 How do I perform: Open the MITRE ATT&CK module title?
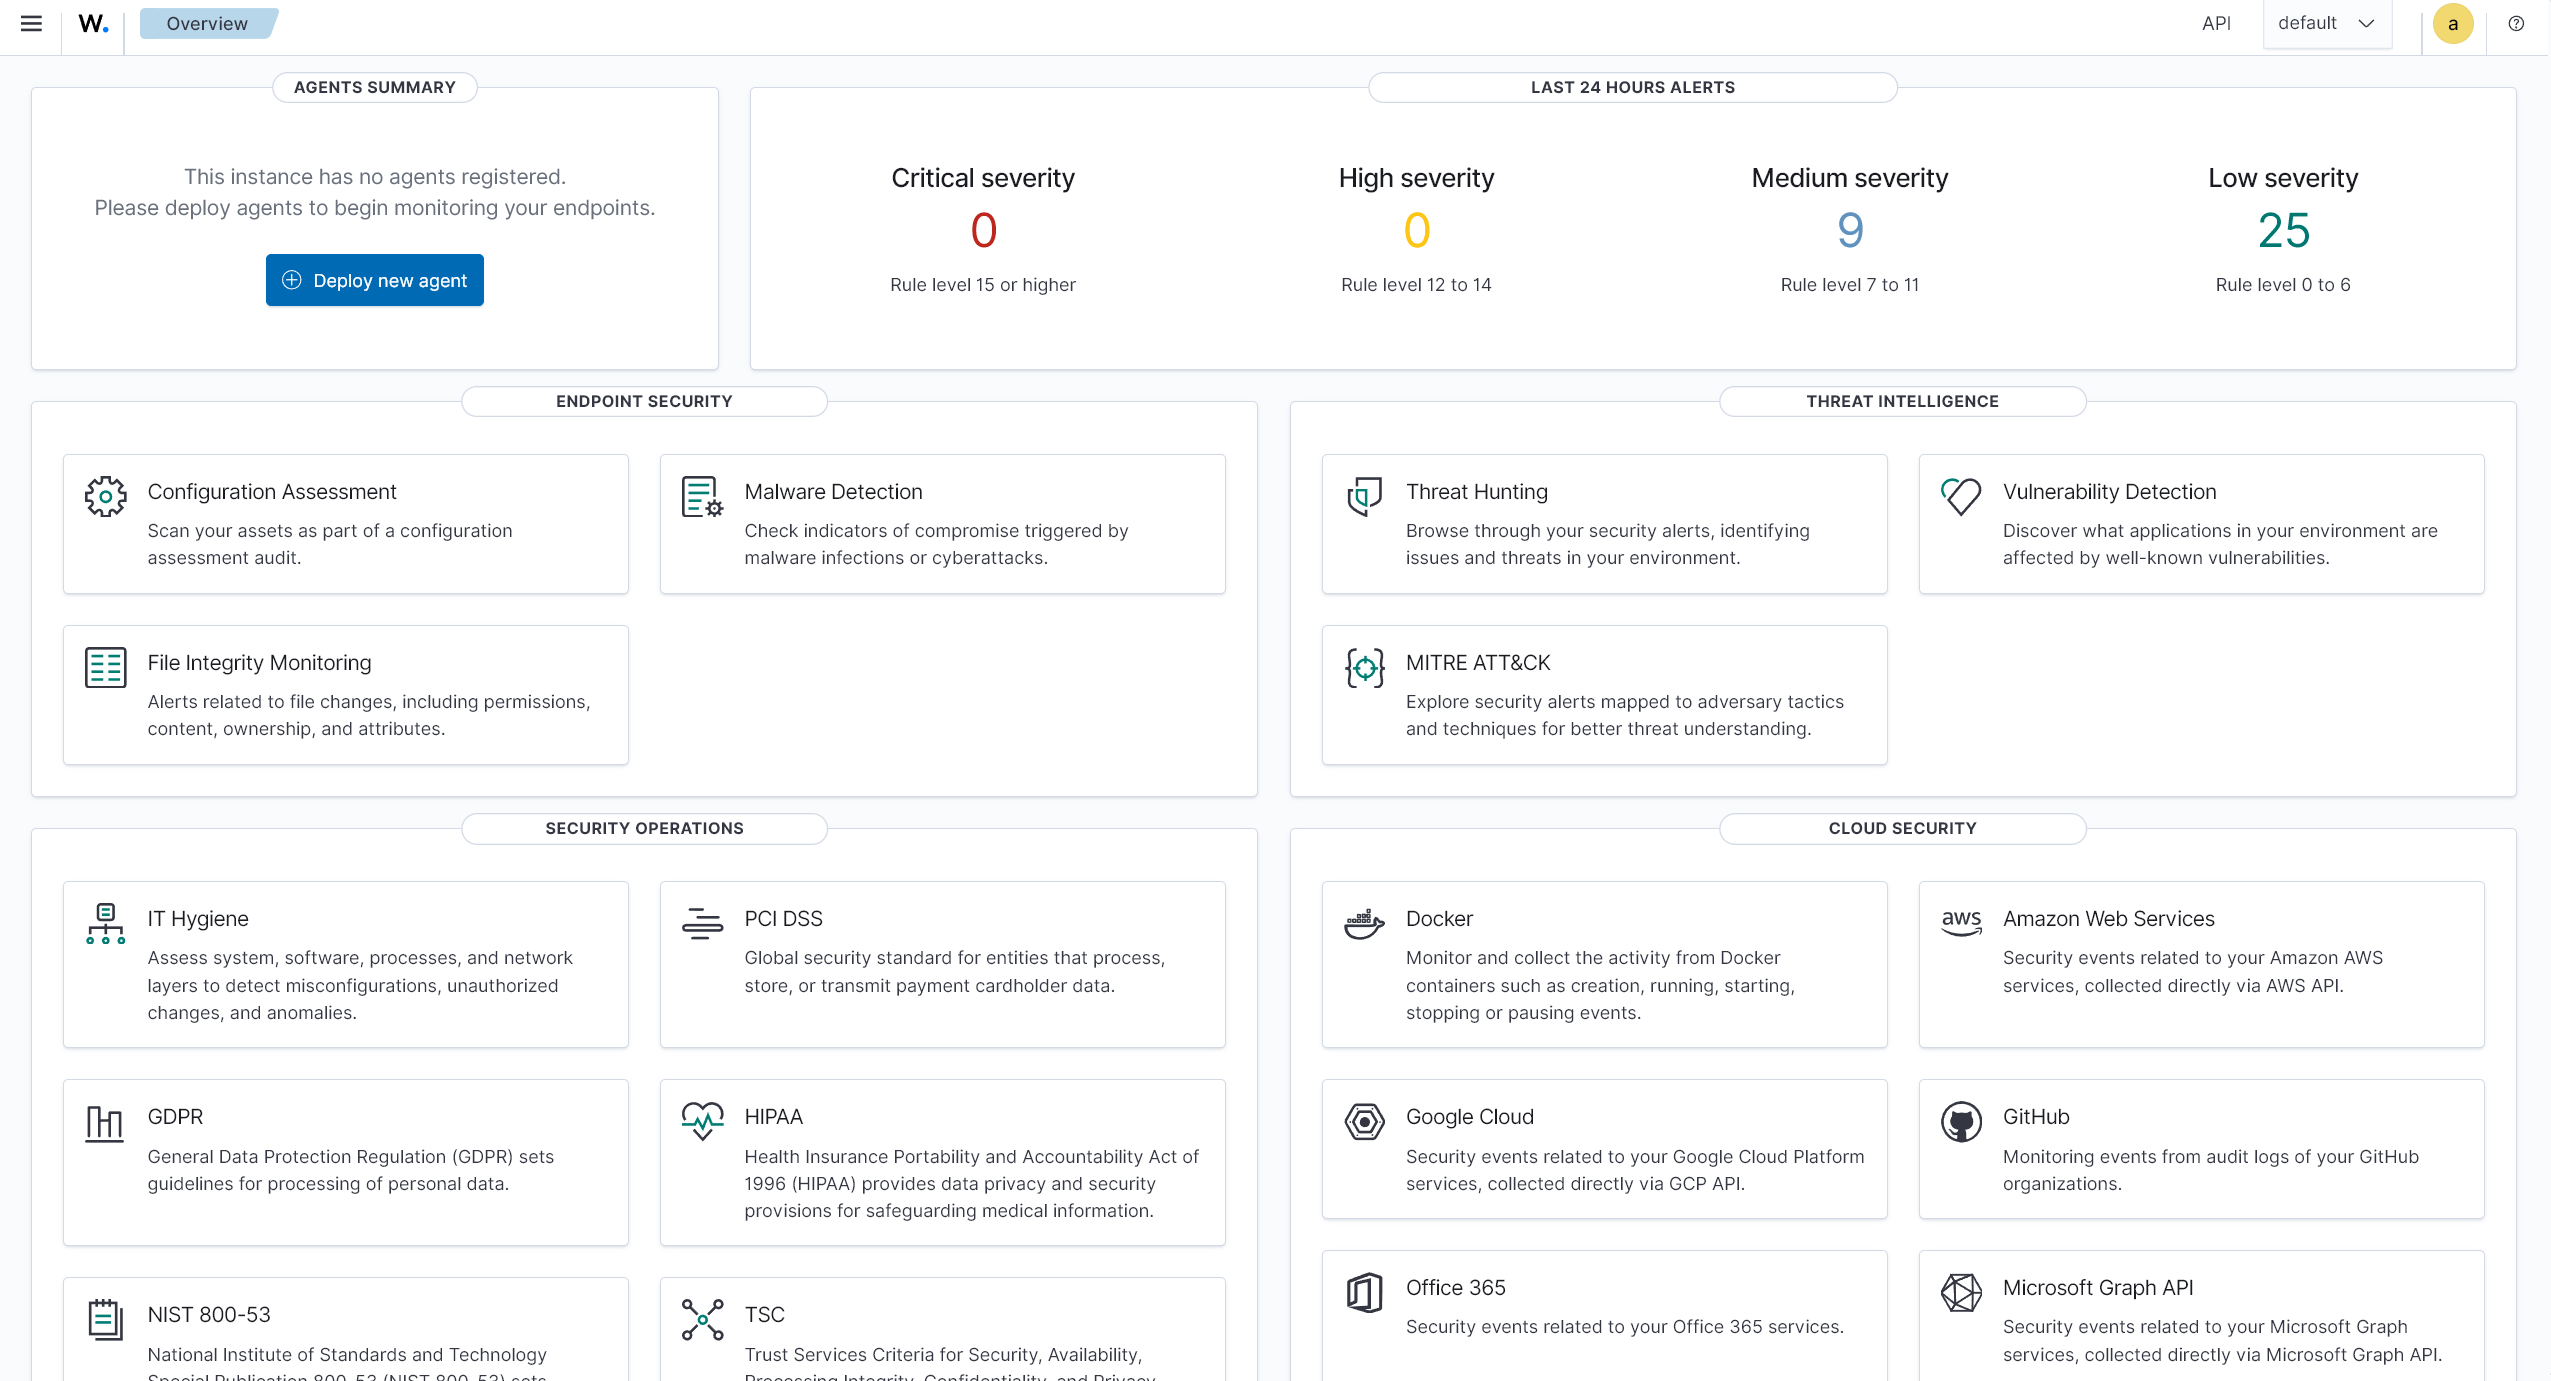(x=1477, y=663)
